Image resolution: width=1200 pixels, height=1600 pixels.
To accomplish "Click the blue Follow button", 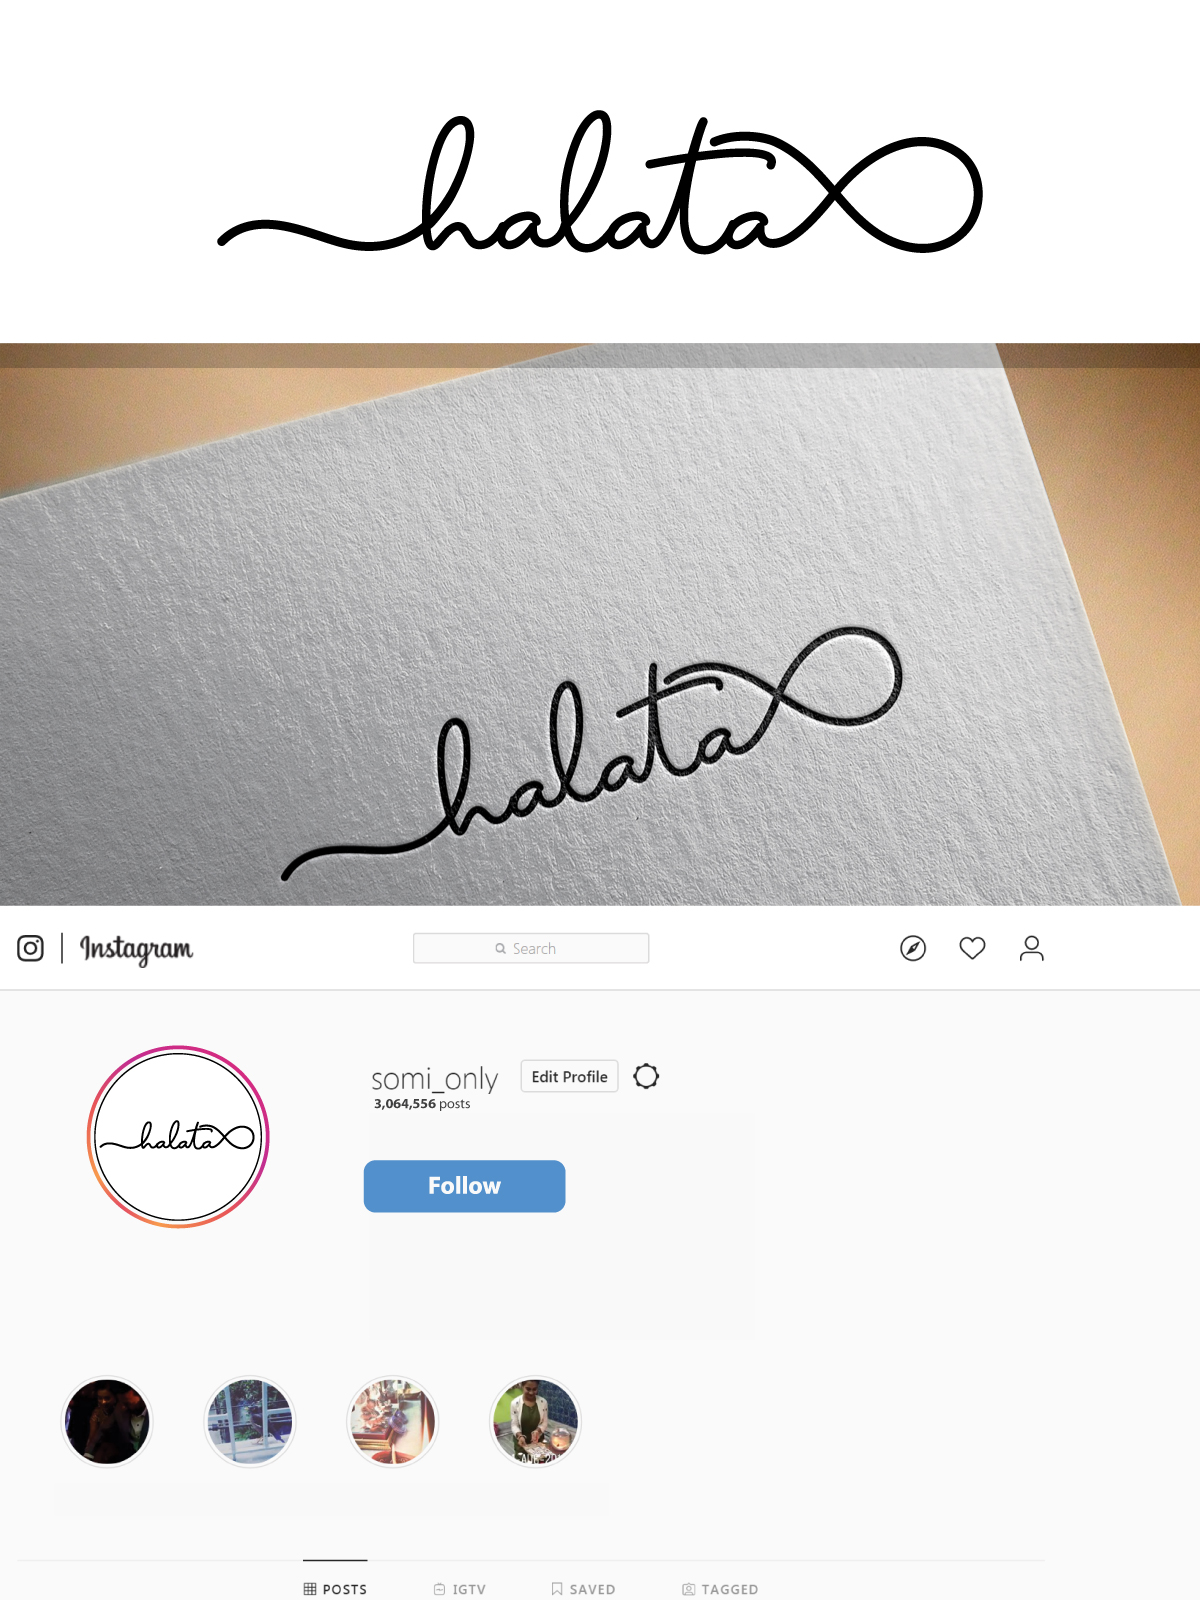I will [464, 1186].
